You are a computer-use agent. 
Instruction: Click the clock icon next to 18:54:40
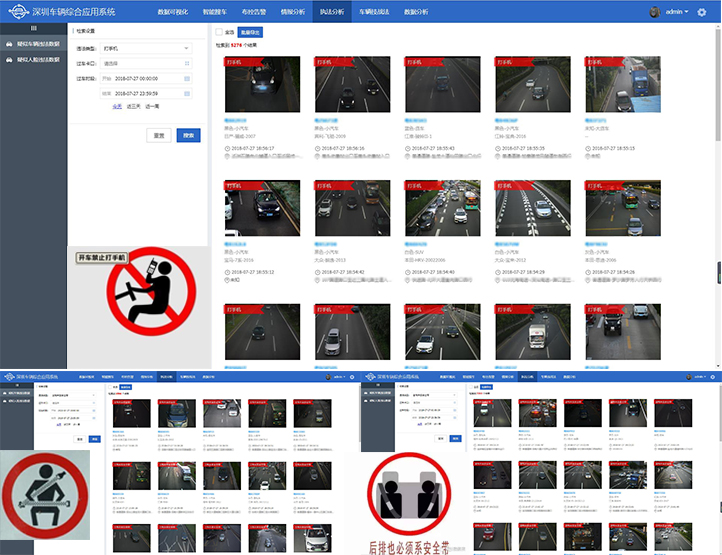tap(408, 272)
